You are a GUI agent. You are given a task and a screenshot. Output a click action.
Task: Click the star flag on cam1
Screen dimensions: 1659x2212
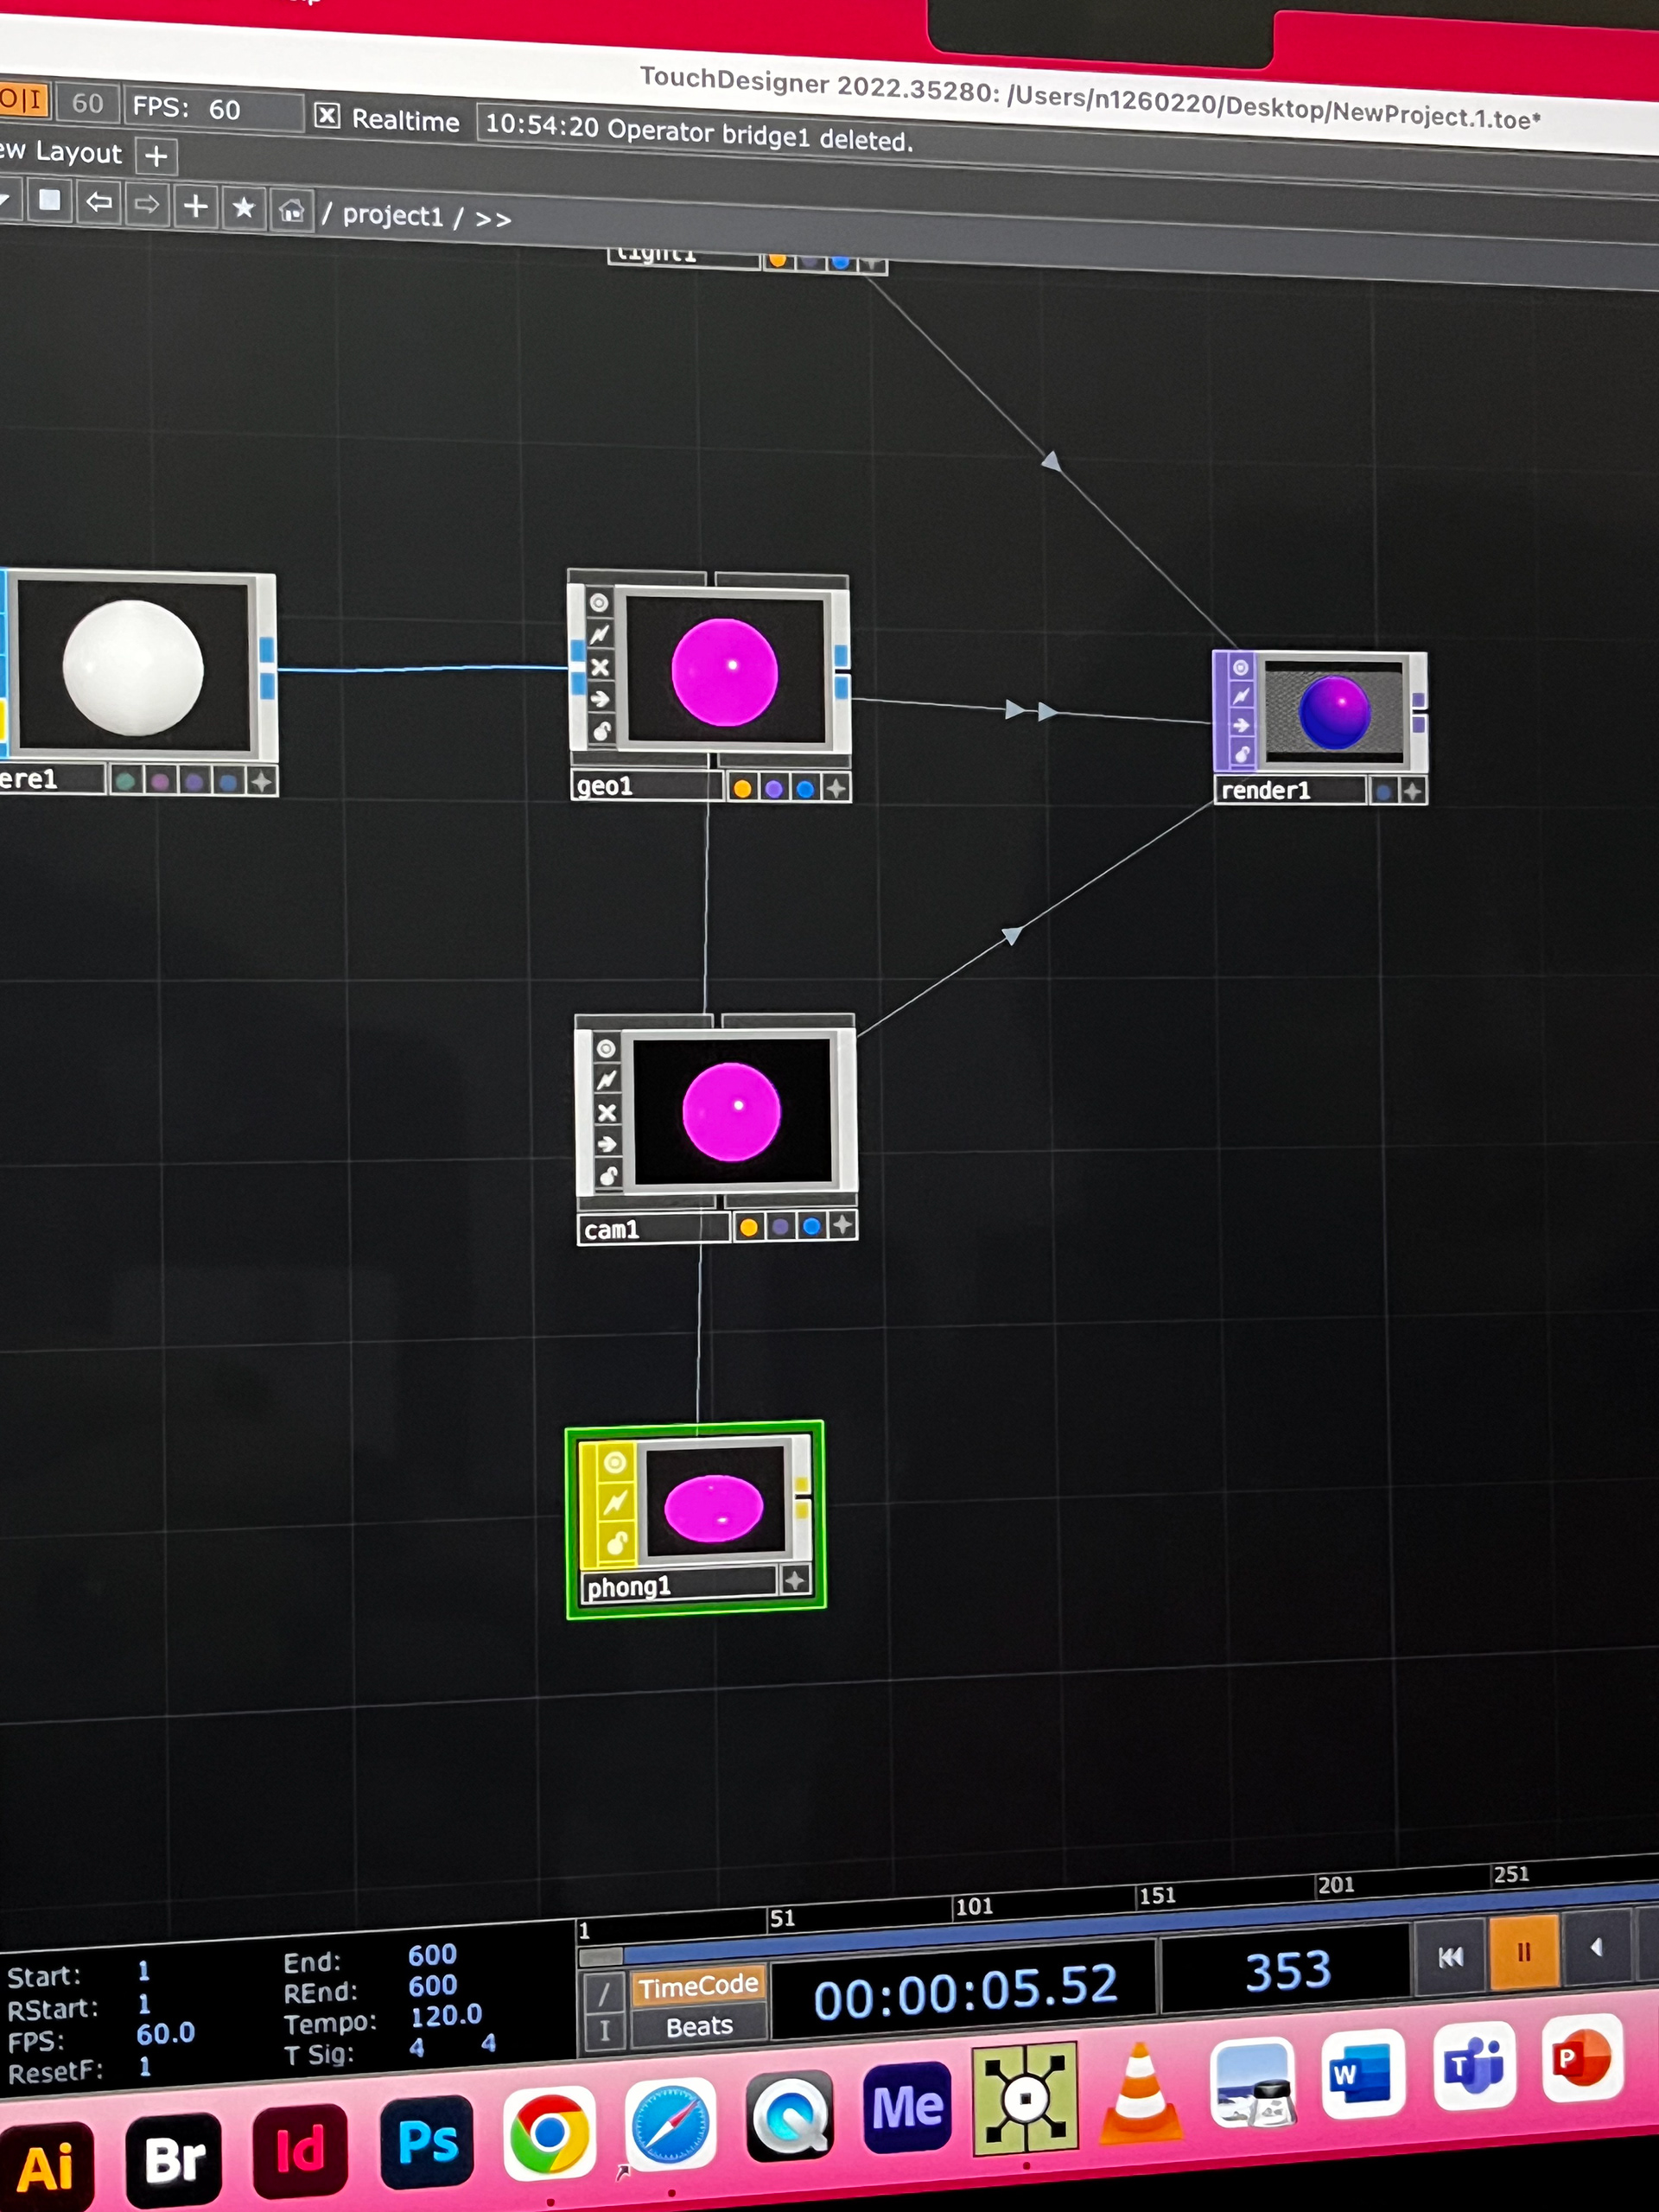pos(843,1225)
